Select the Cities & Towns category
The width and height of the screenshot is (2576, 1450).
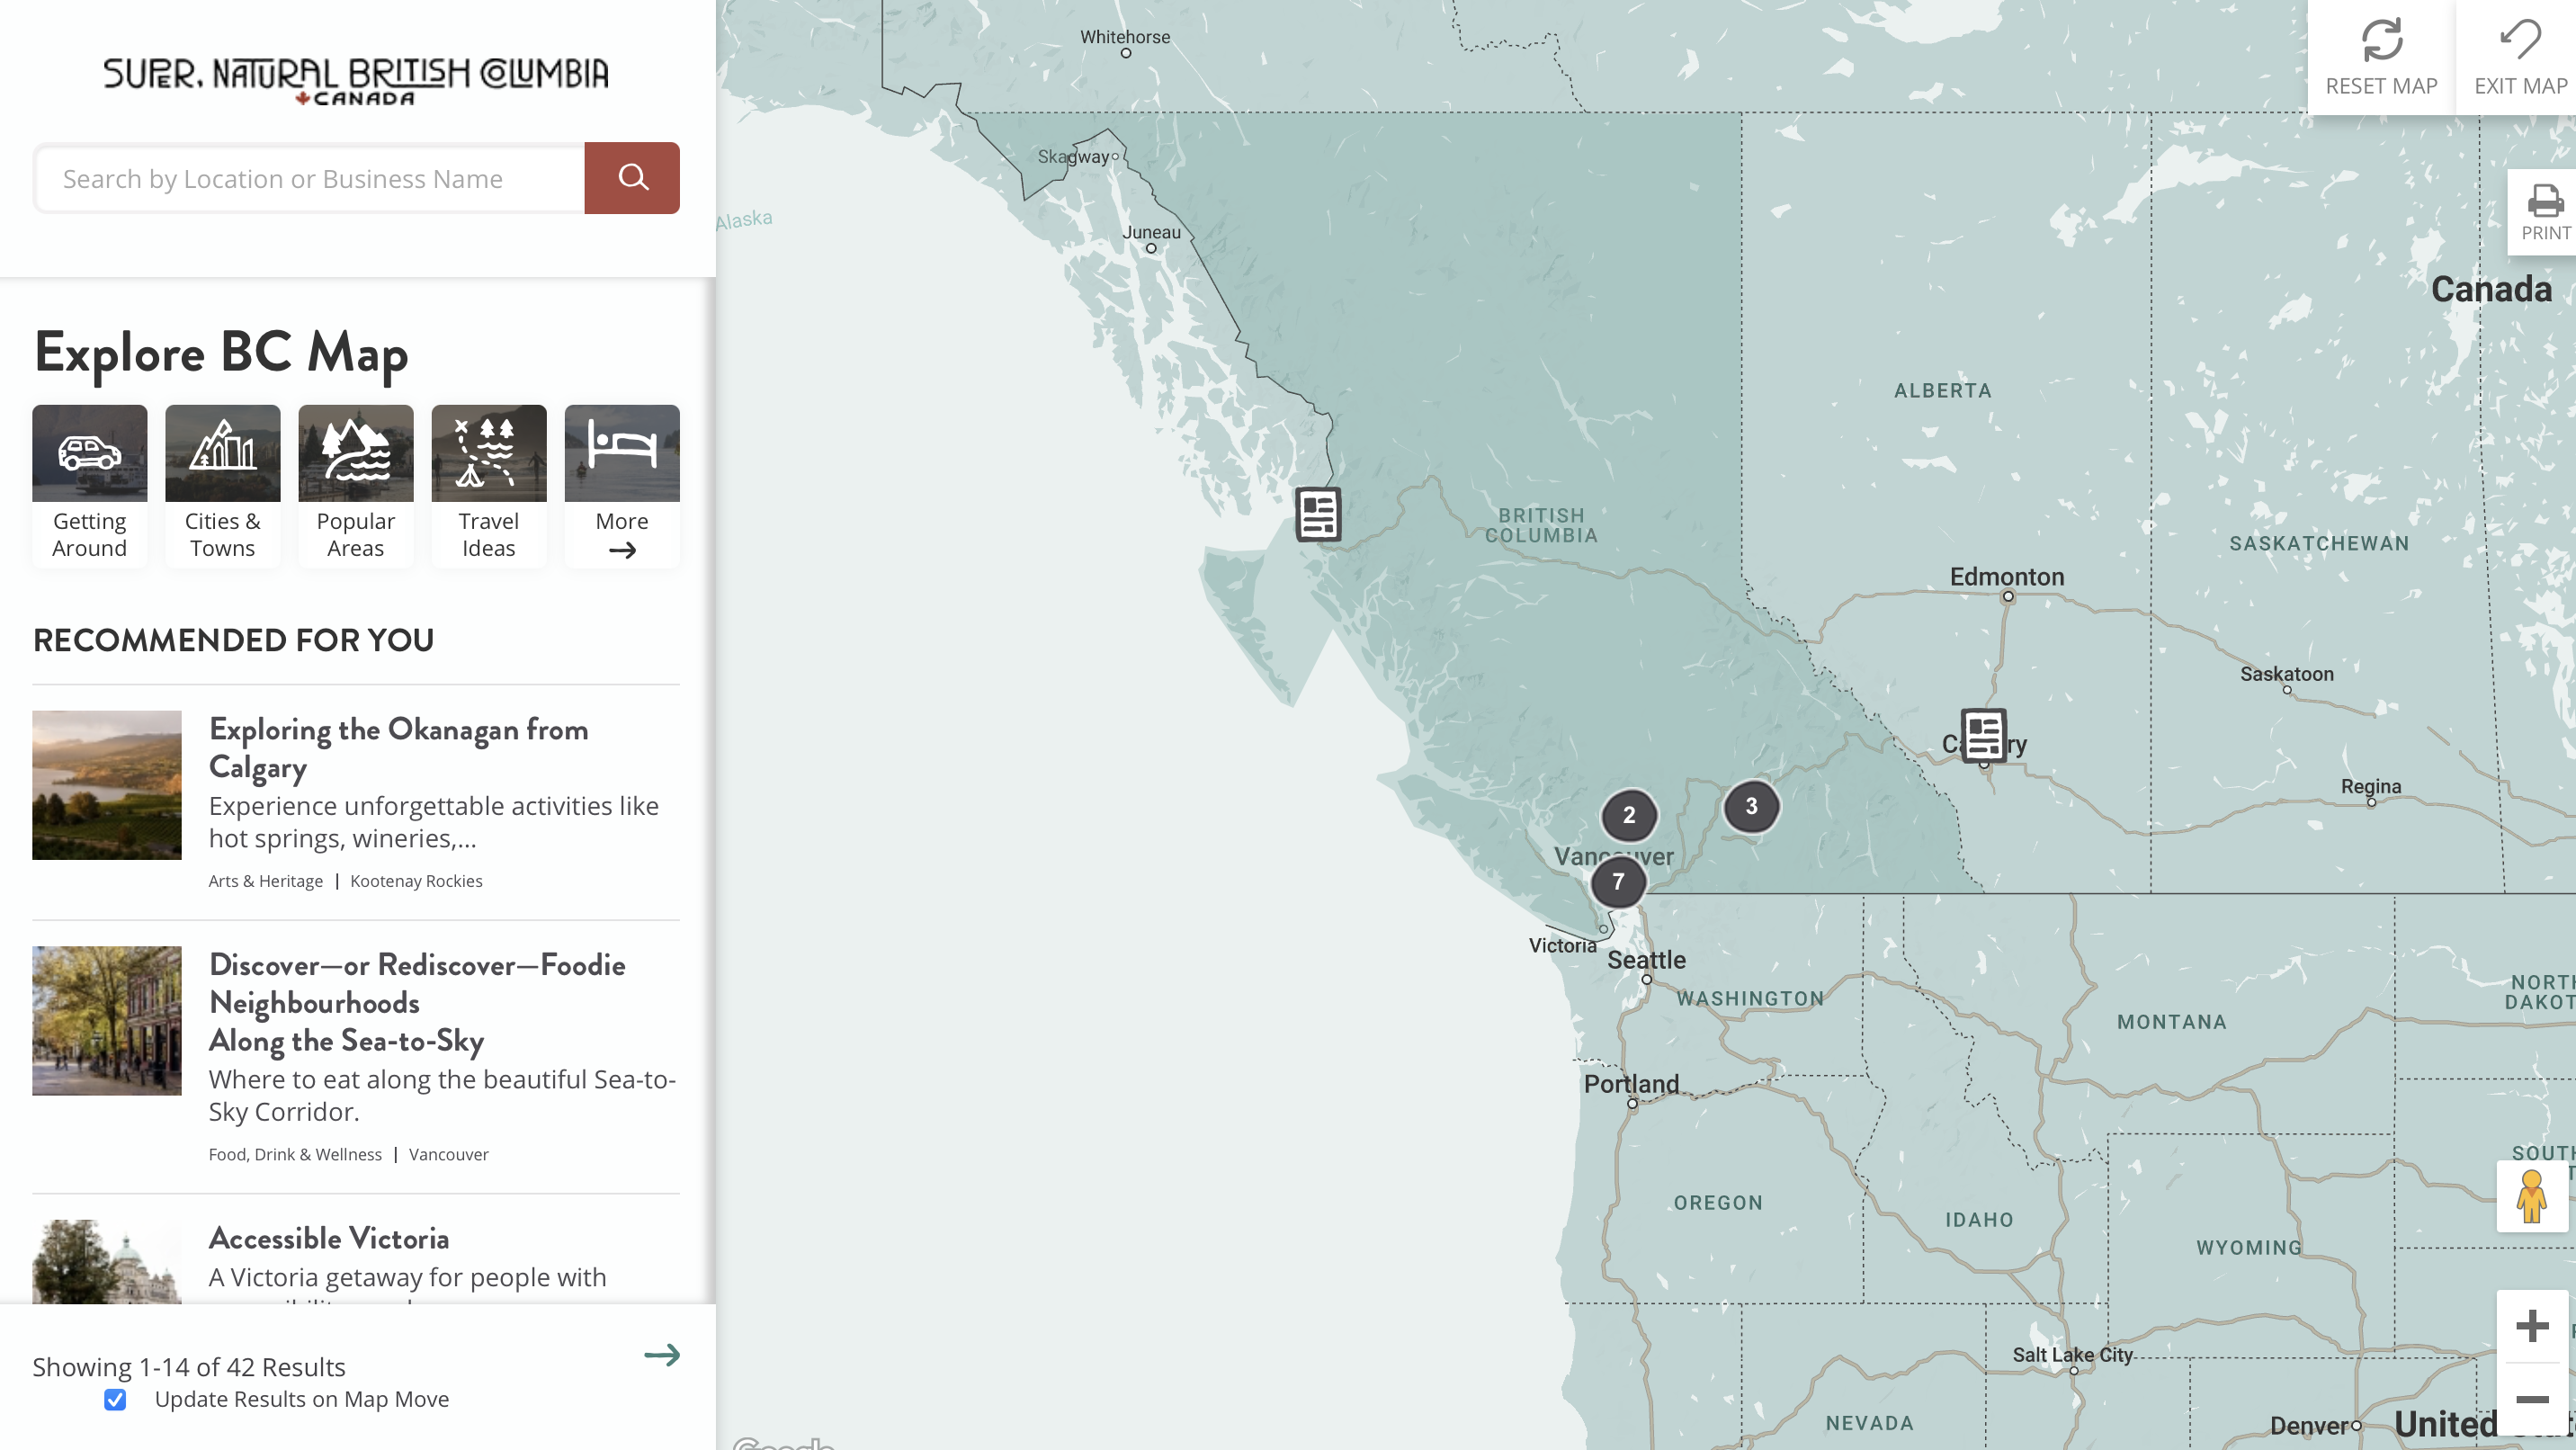point(222,486)
